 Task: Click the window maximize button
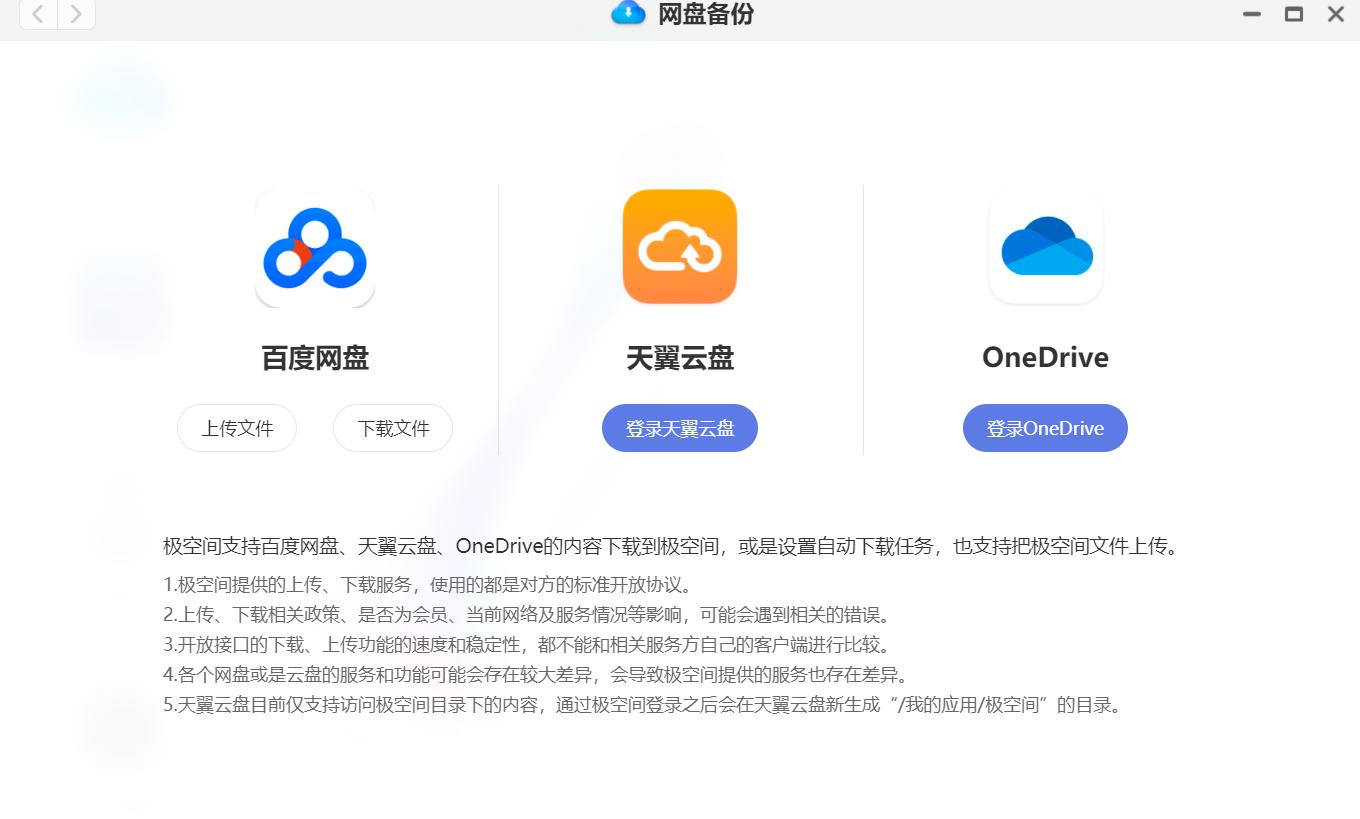(x=1294, y=14)
